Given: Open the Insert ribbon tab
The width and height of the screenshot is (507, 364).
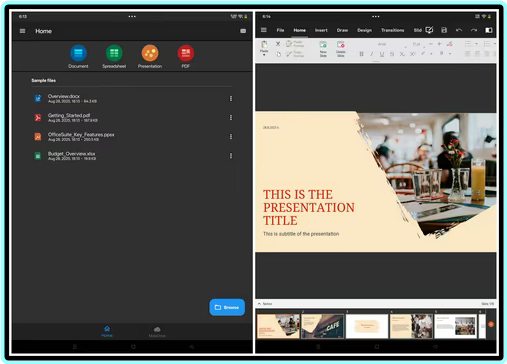Looking at the screenshot, I should (x=321, y=30).
